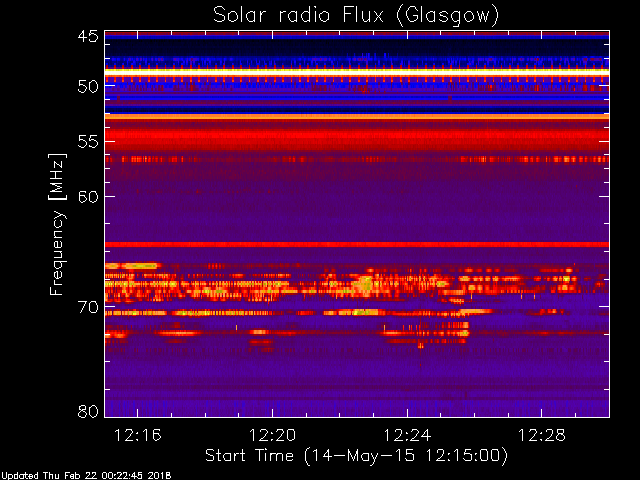This screenshot has width=640, height=480.
Task: Click the "Updated Thu Feb 22" timestamp text
Action: pos(86,476)
